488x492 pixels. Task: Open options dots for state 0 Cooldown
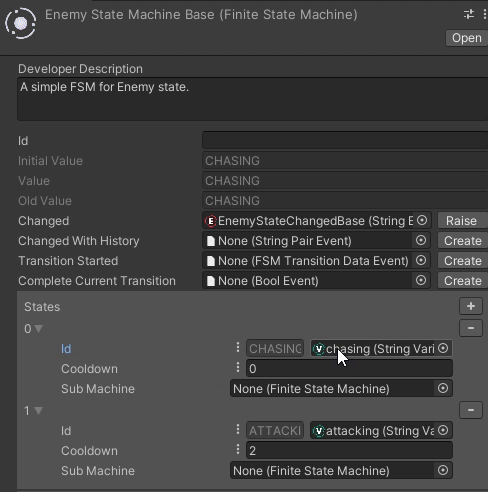(x=238, y=367)
